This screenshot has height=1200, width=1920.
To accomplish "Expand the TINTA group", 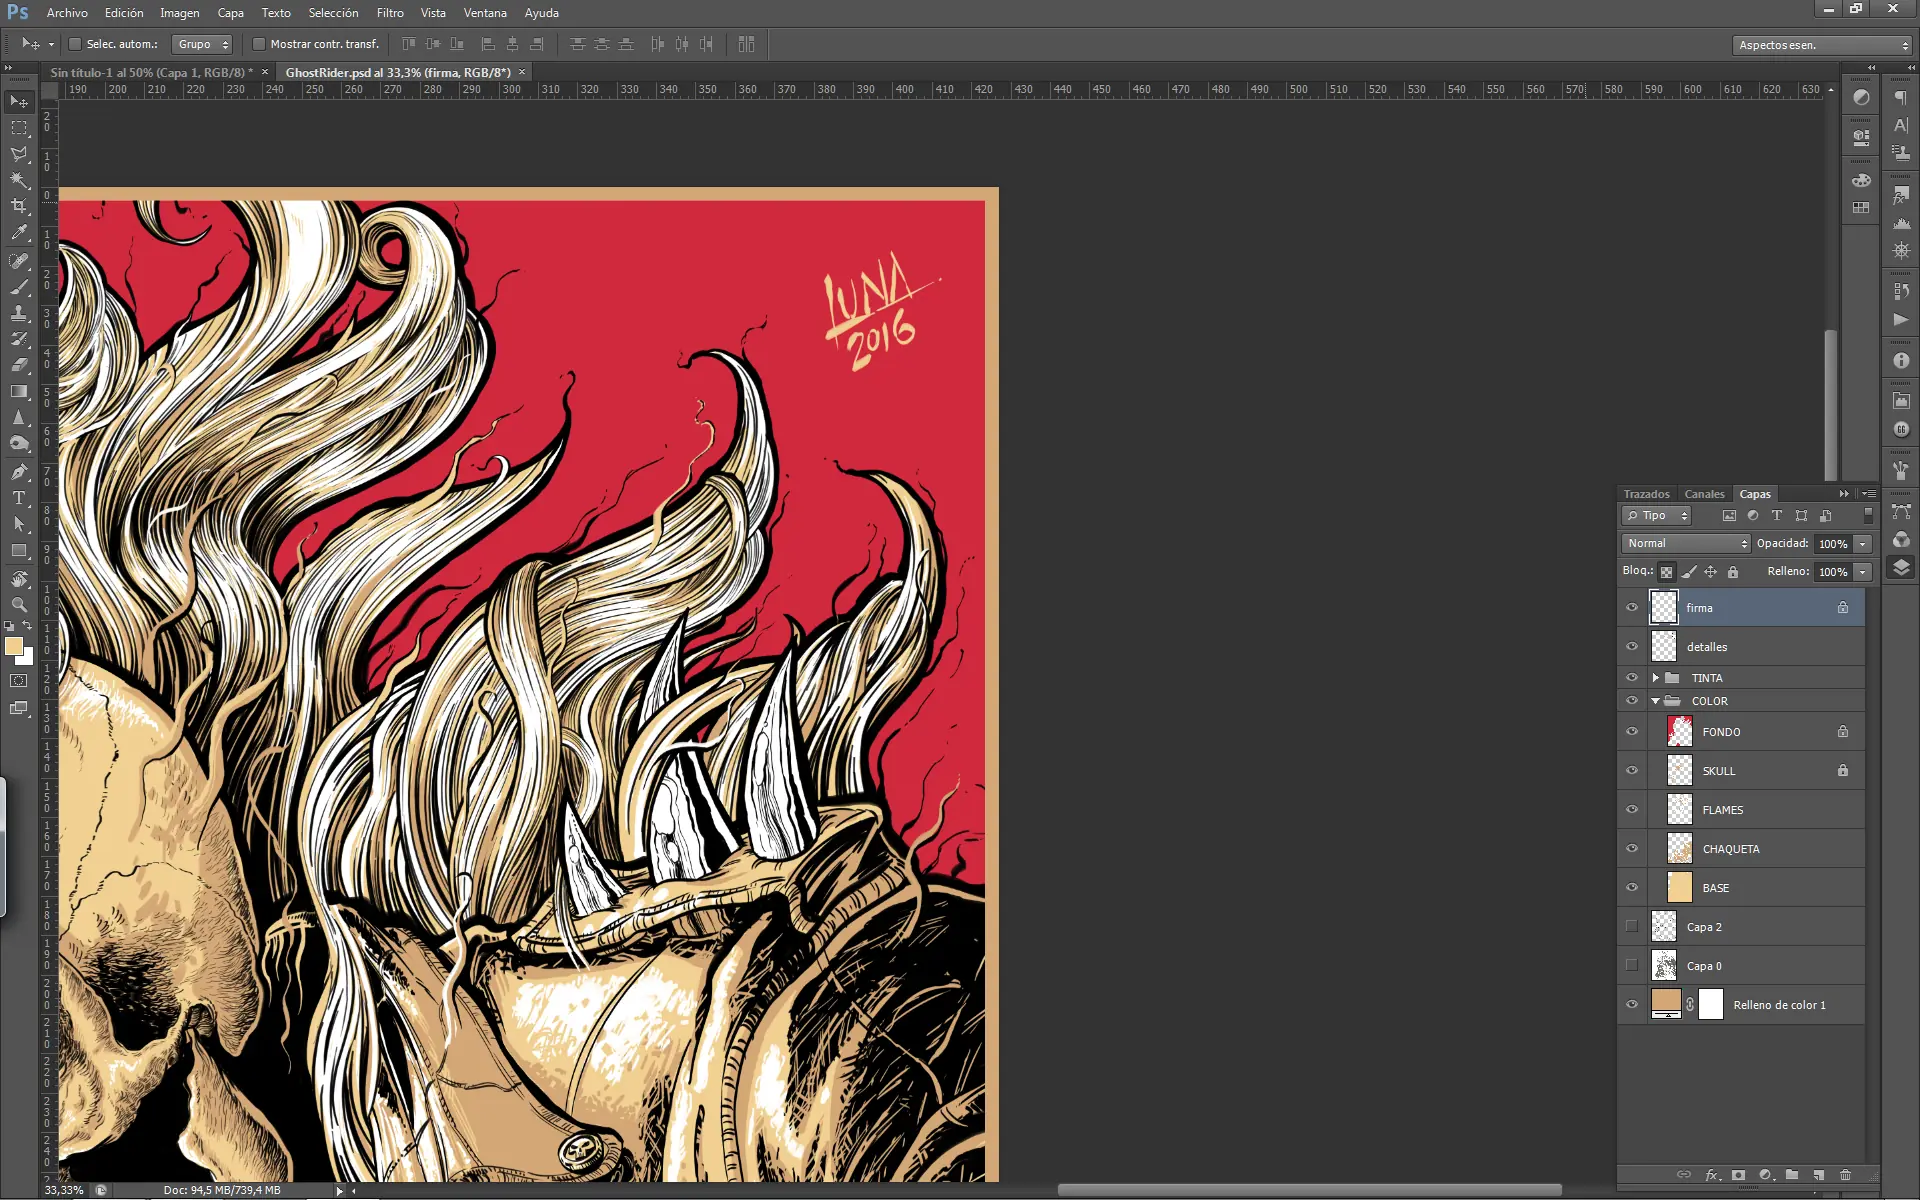I will tap(1656, 678).
